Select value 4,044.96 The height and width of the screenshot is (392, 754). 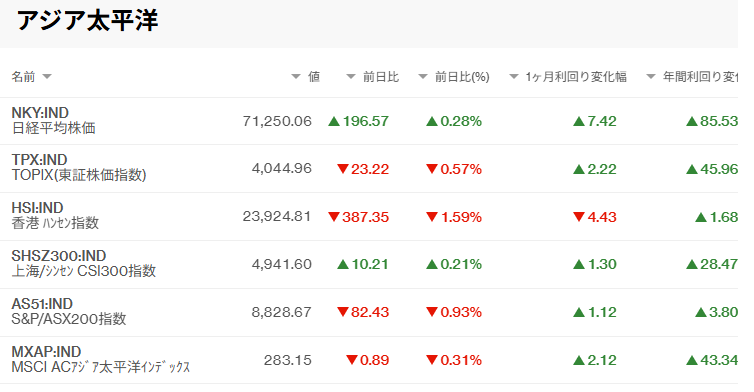pyautogui.click(x=282, y=168)
